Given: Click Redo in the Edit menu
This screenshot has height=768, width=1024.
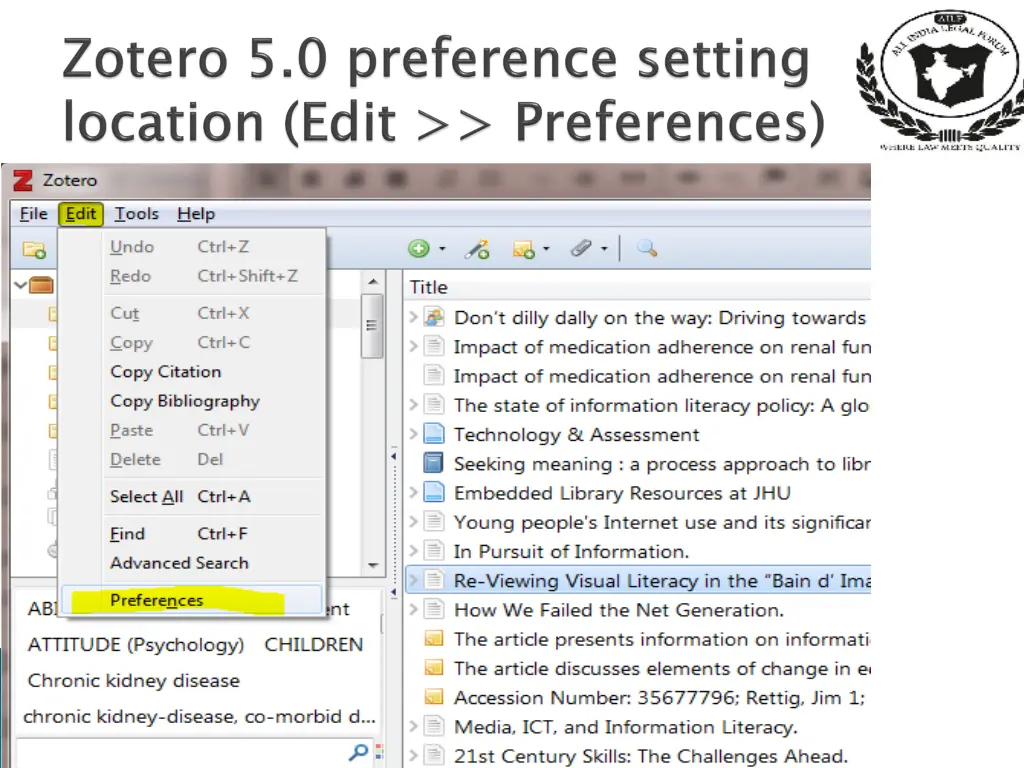Looking at the screenshot, I should 192,276.
